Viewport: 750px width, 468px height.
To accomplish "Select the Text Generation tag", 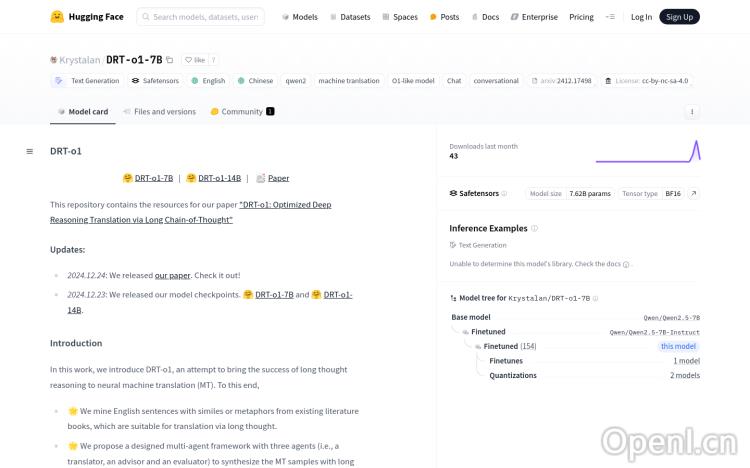I will click(89, 81).
